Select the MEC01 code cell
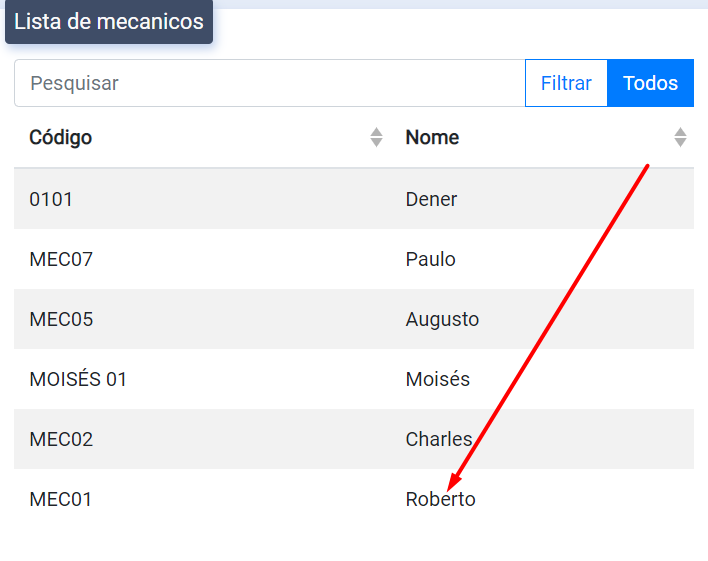Viewport: 708px width, 561px height. pos(60,499)
